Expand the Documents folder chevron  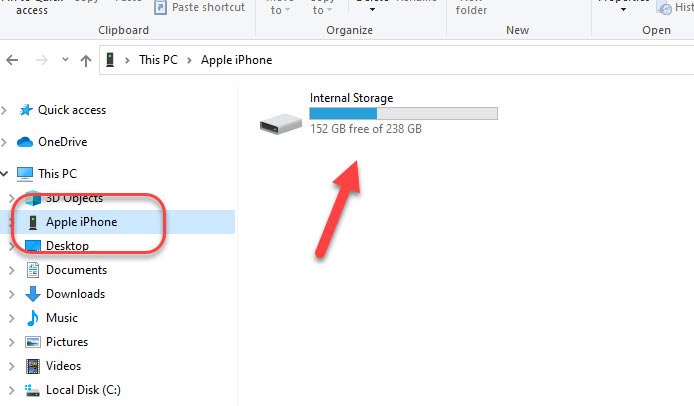tap(12, 270)
